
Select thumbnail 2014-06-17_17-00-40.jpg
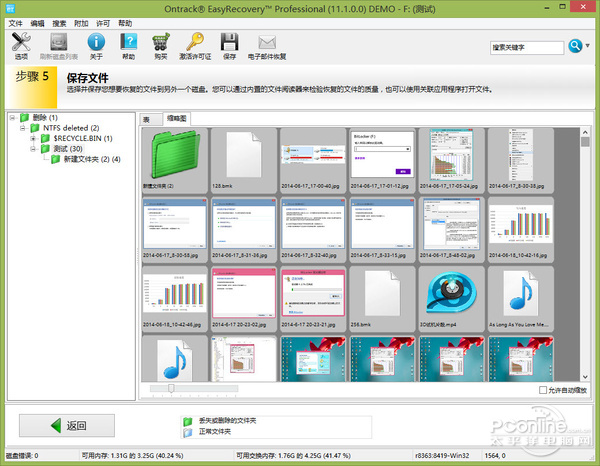[x=313, y=160]
